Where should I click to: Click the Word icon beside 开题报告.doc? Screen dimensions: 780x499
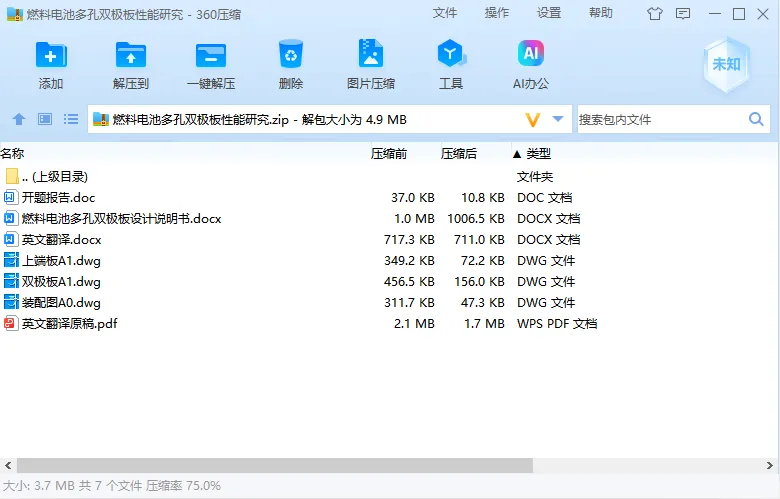coord(9,198)
